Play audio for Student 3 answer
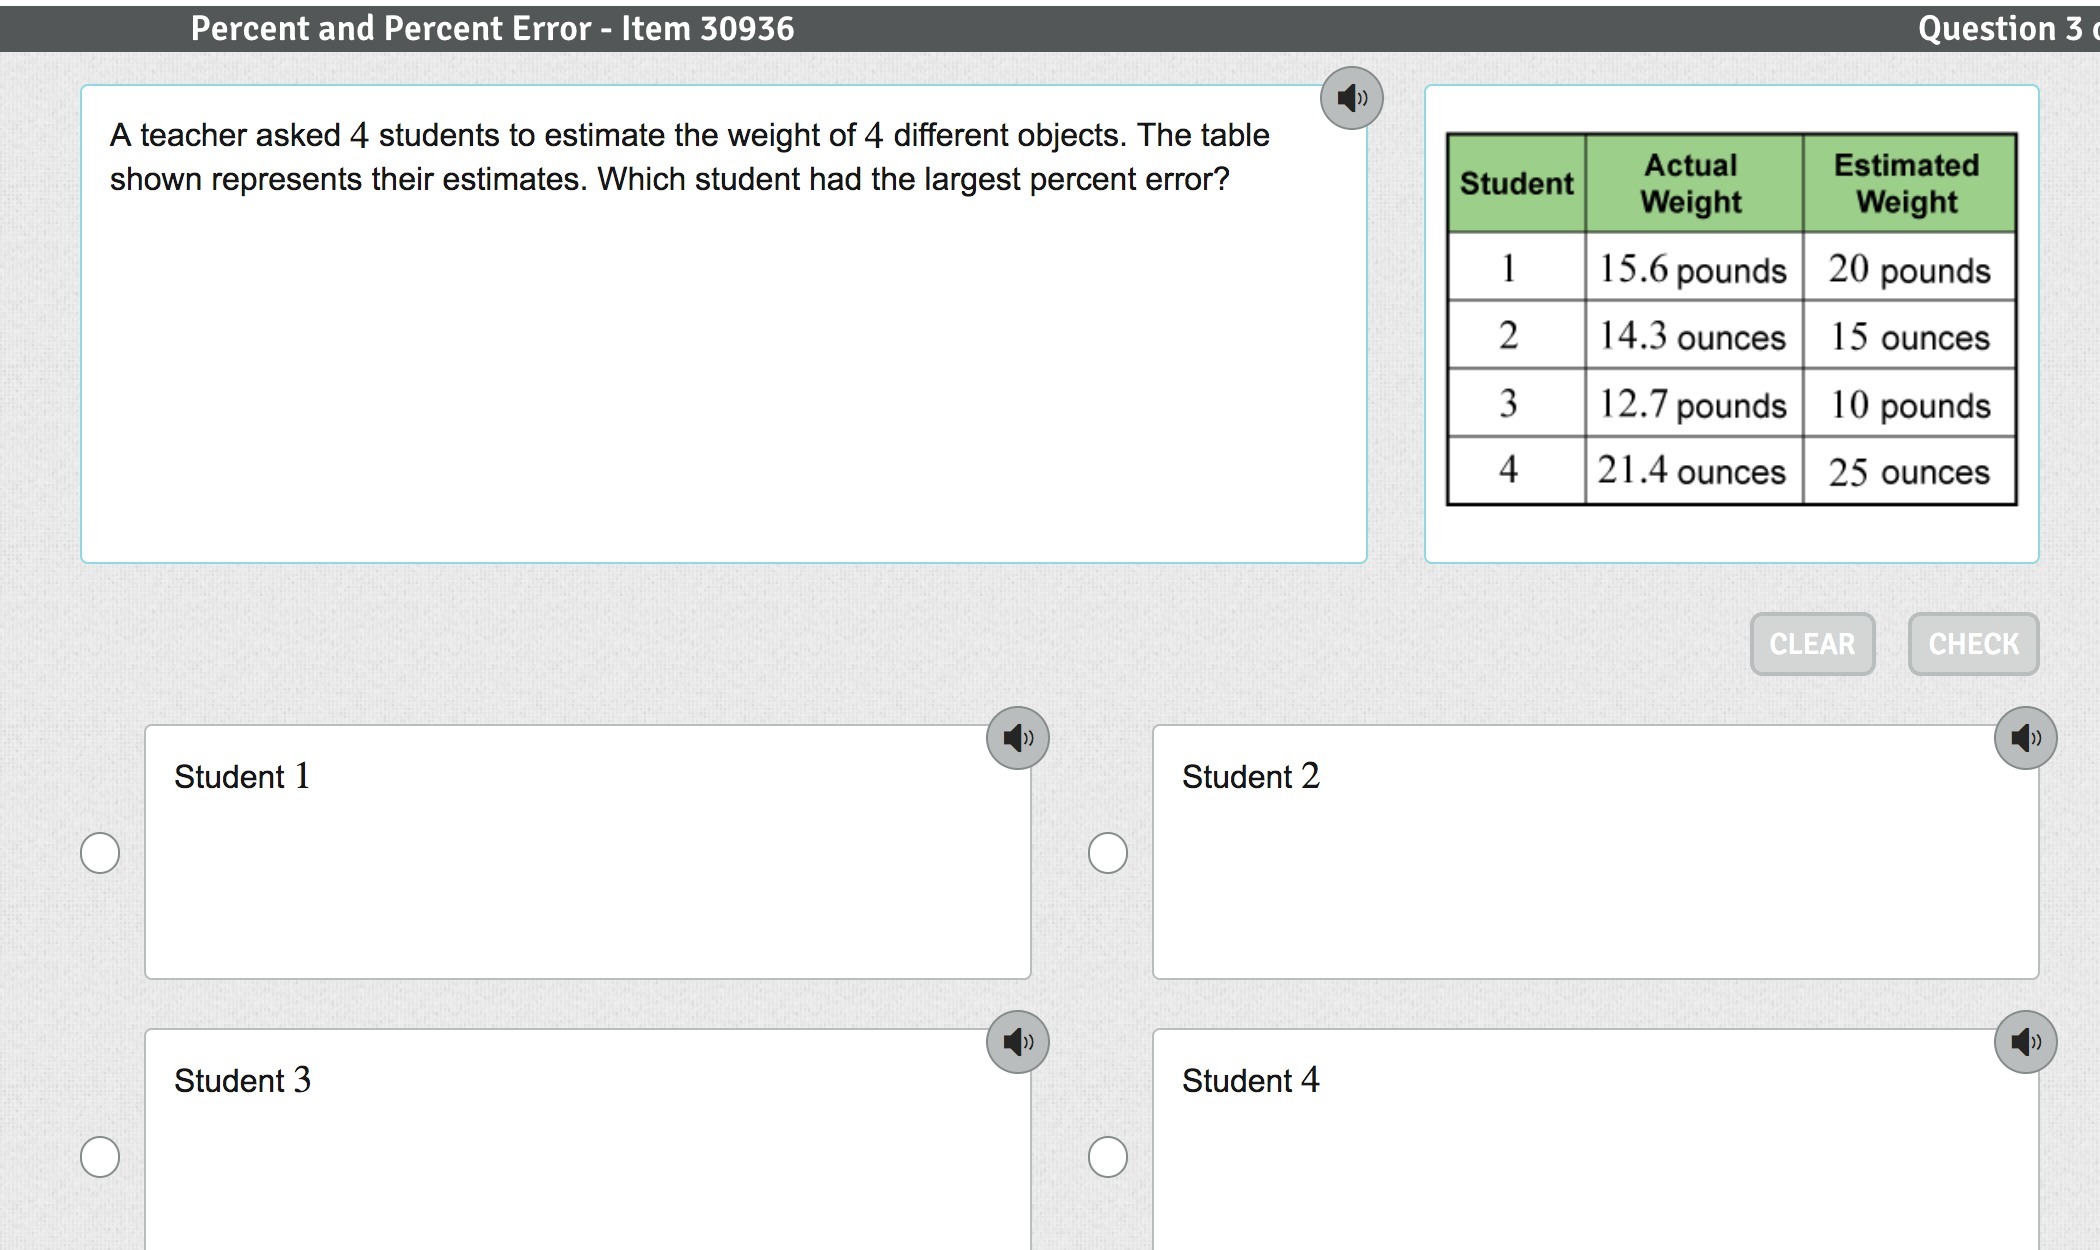 click(x=1017, y=1042)
